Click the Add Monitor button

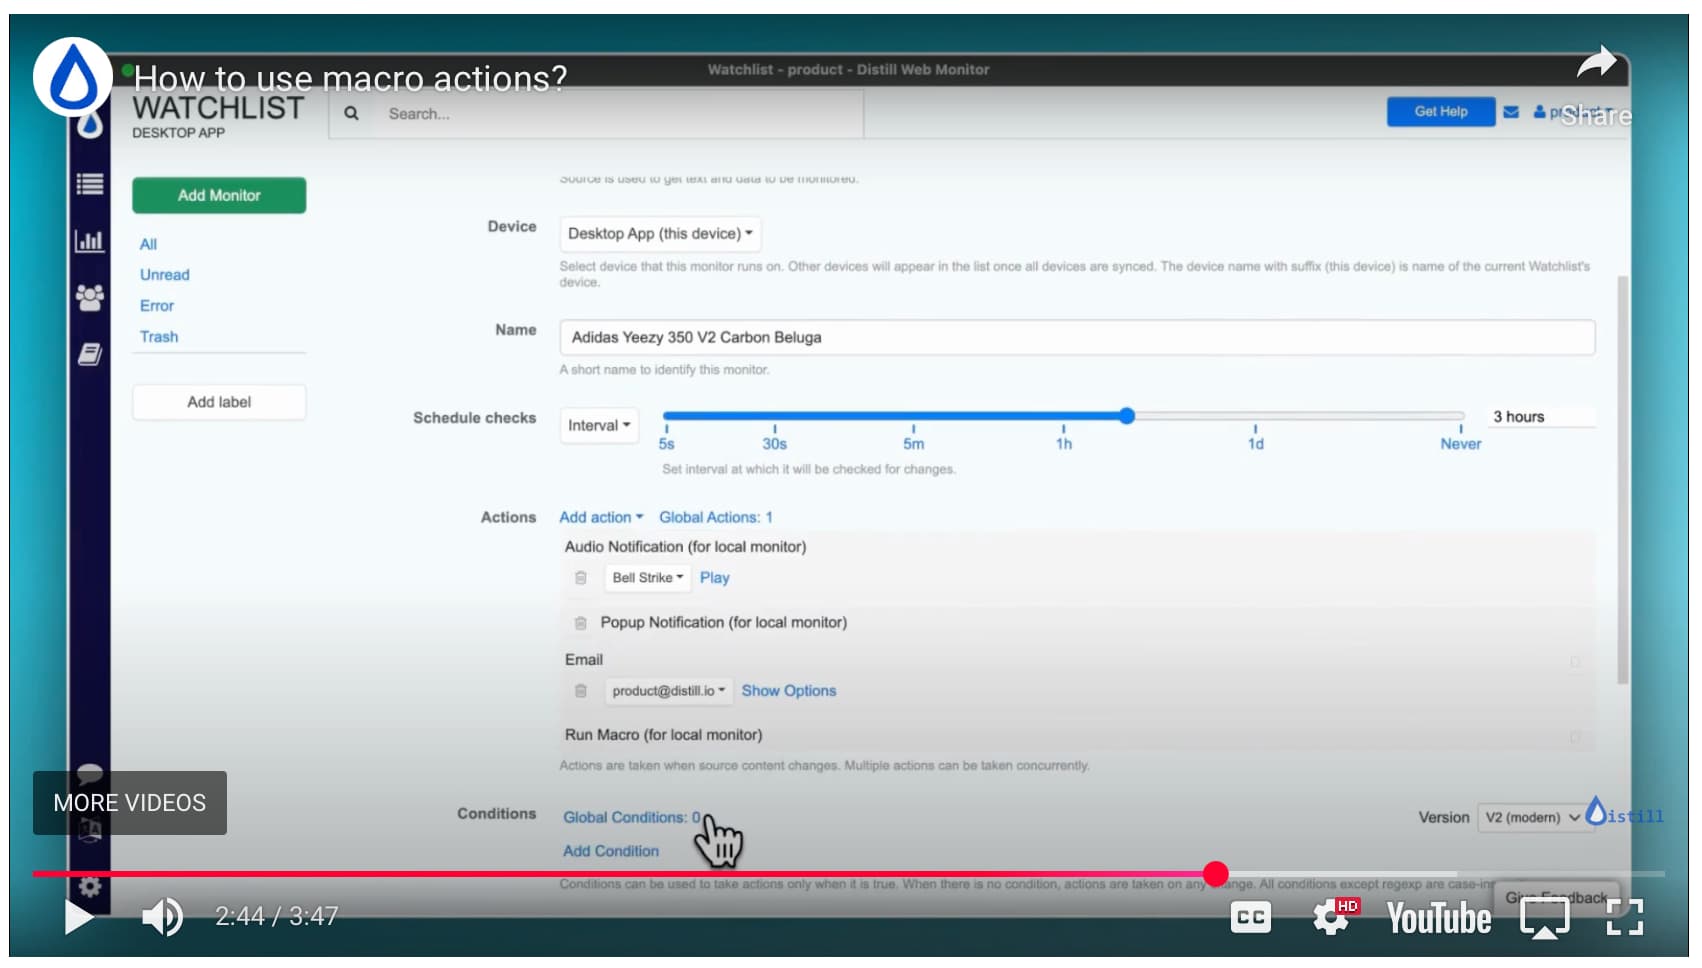click(219, 195)
